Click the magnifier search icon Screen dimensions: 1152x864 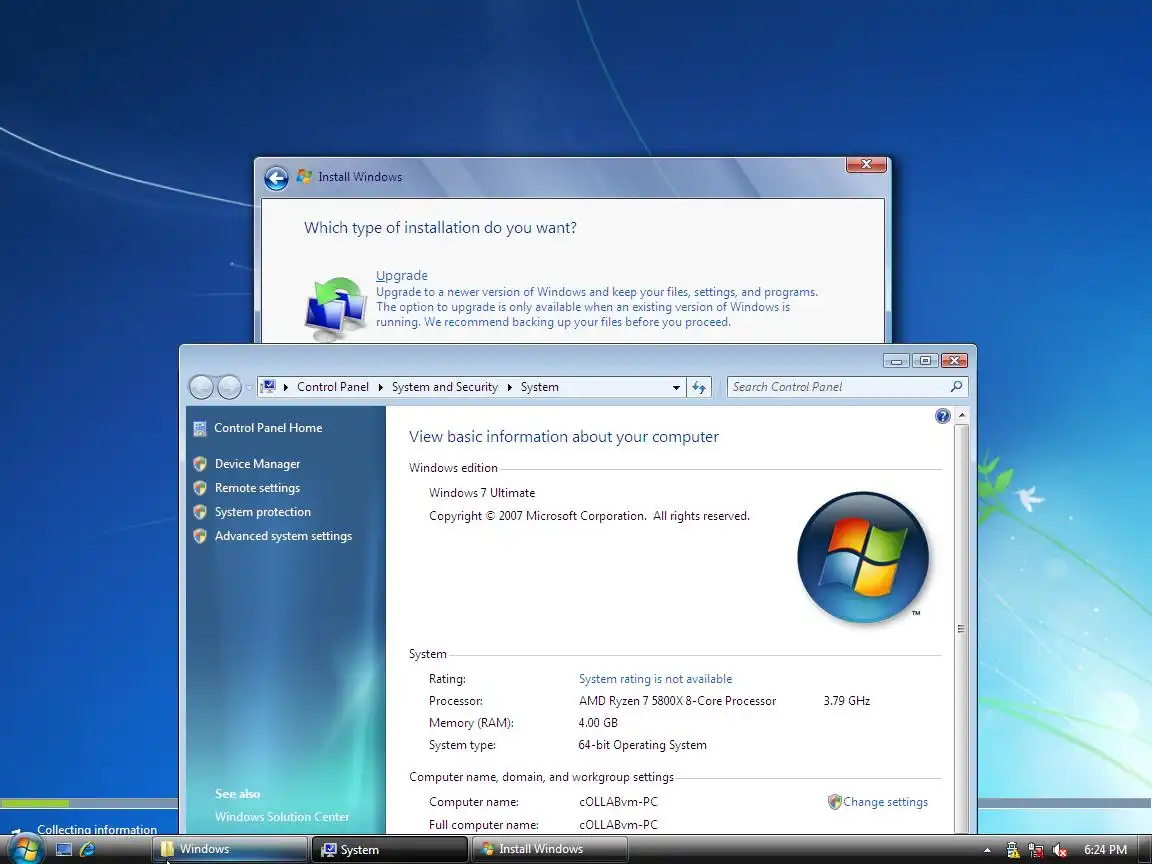click(x=956, y=386)
